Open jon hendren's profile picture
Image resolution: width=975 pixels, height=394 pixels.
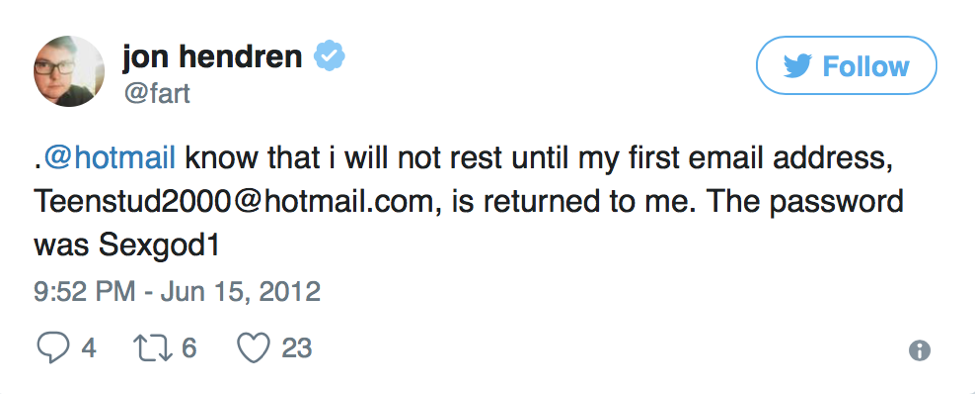[x=69, y=71]
